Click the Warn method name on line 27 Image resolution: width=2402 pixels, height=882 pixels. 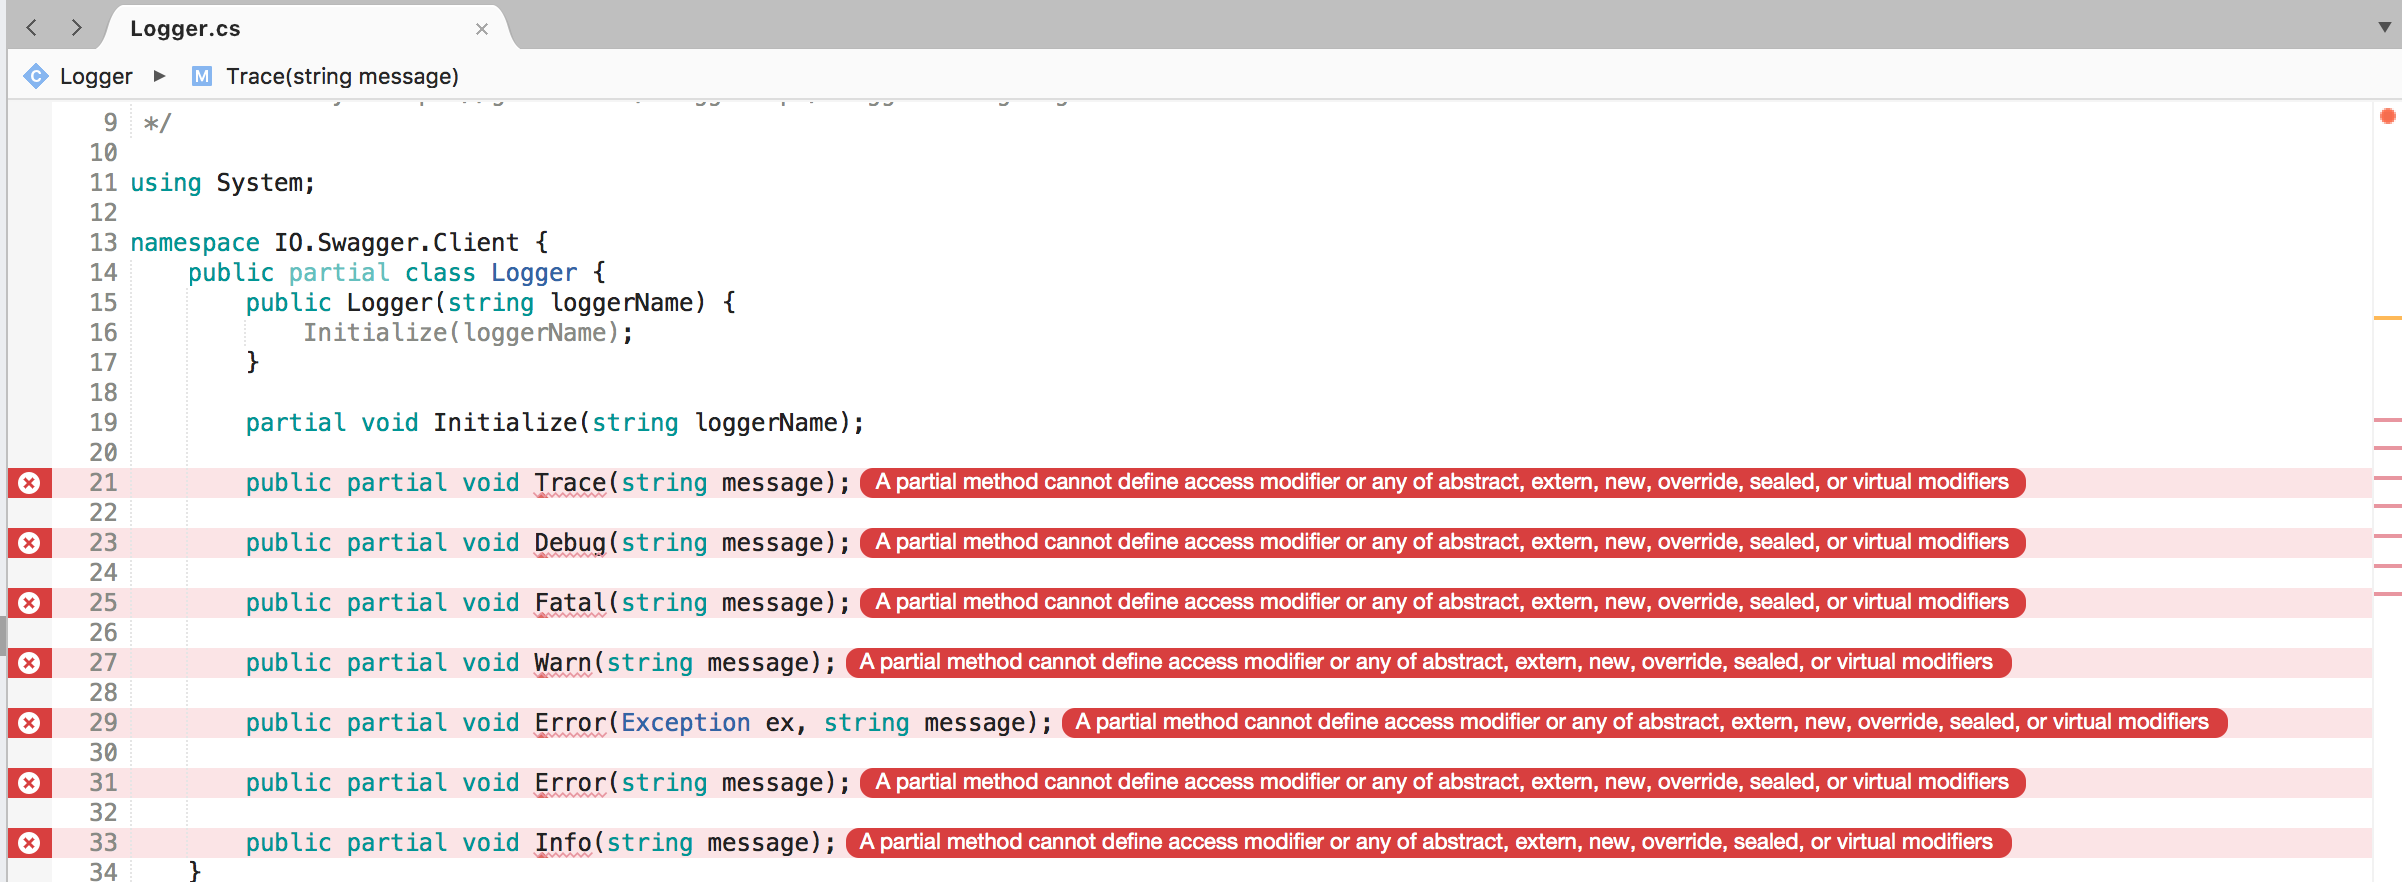coord(563,663)
